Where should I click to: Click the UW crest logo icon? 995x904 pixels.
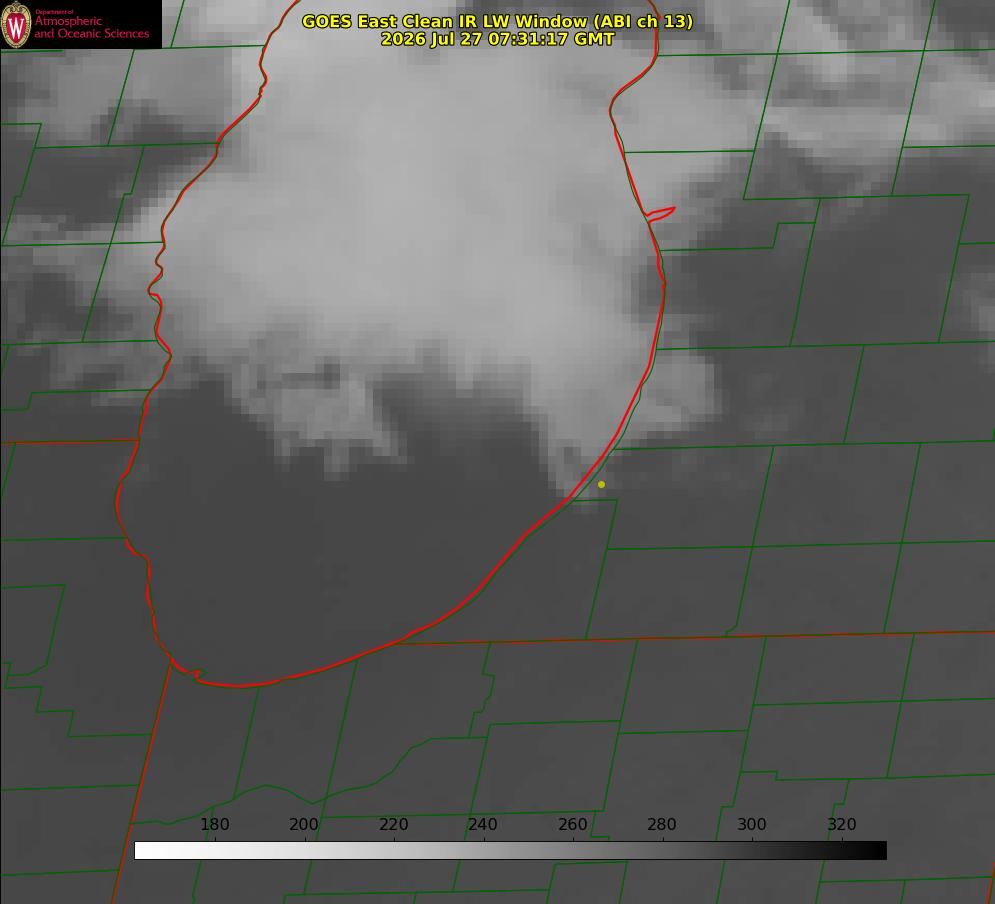click(16, 24)
